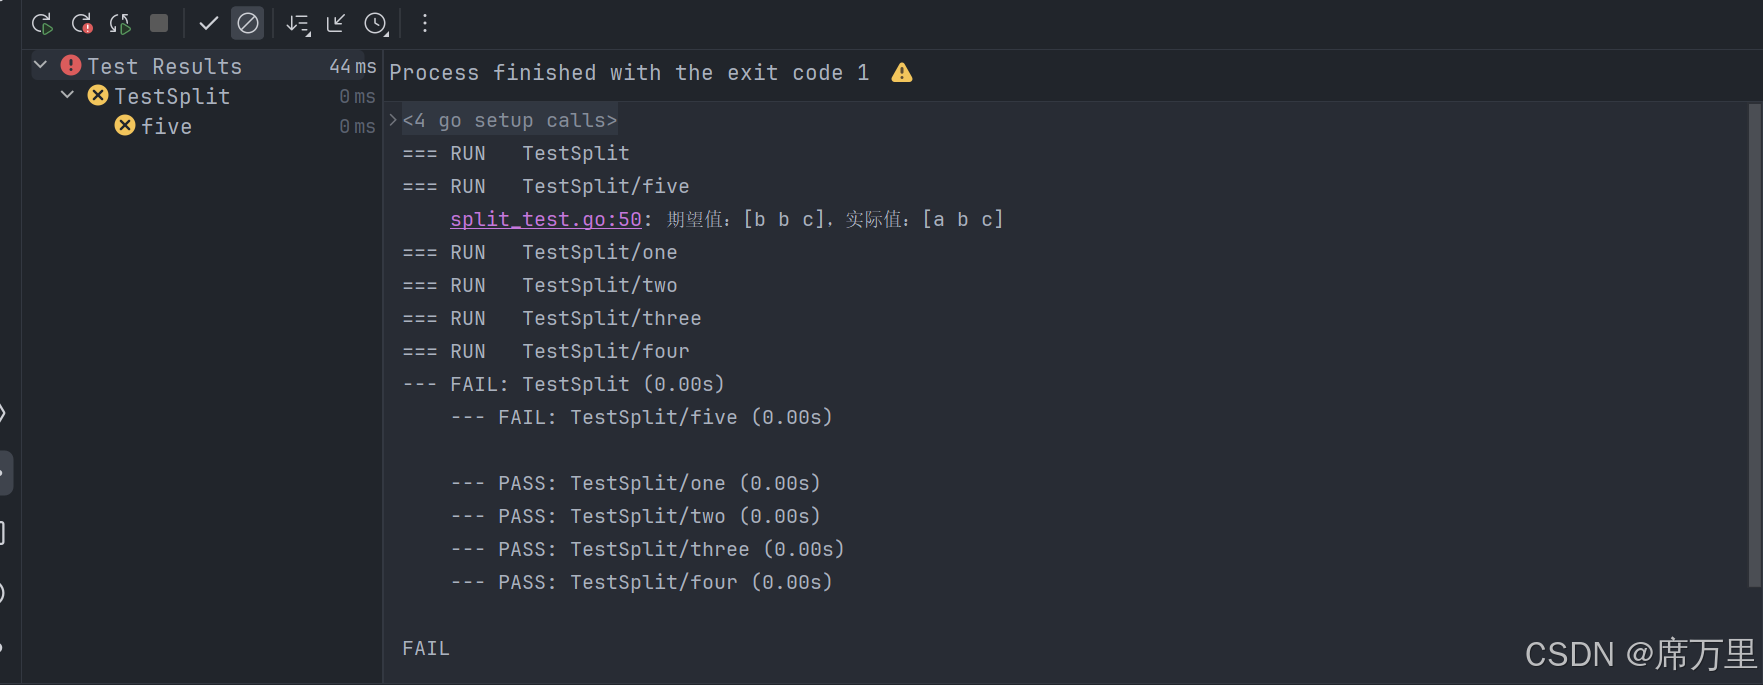Screen dimensions: 1763x685
Task: Open the sort tests dropdown
Action: [x=298, y=23]
